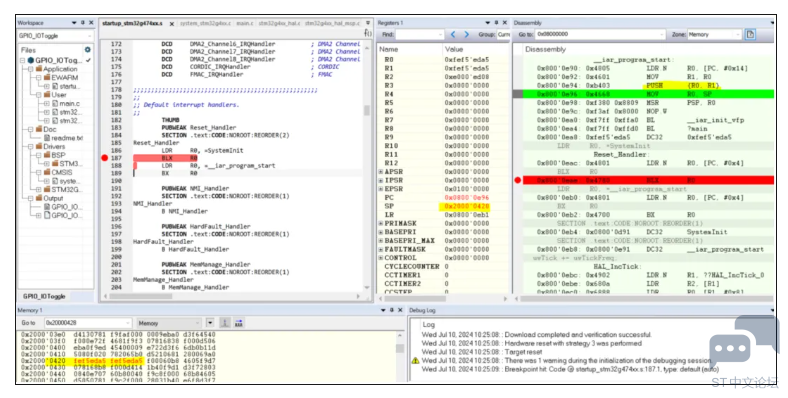
Task: Click the rightmost Memory toolbar data icon
Action: pos(239,323)
